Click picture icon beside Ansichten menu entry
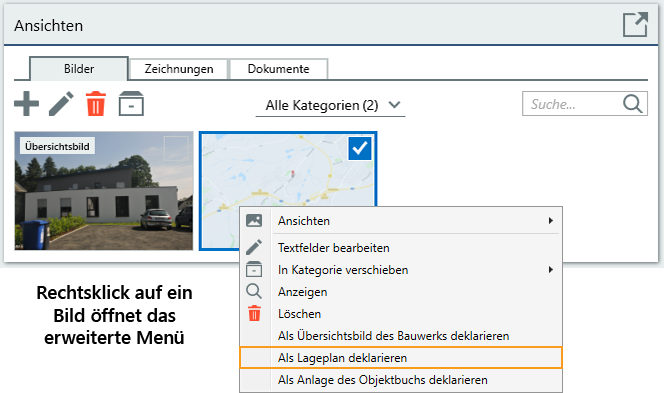This screenshot has width=664, height=393. (254, 221)
